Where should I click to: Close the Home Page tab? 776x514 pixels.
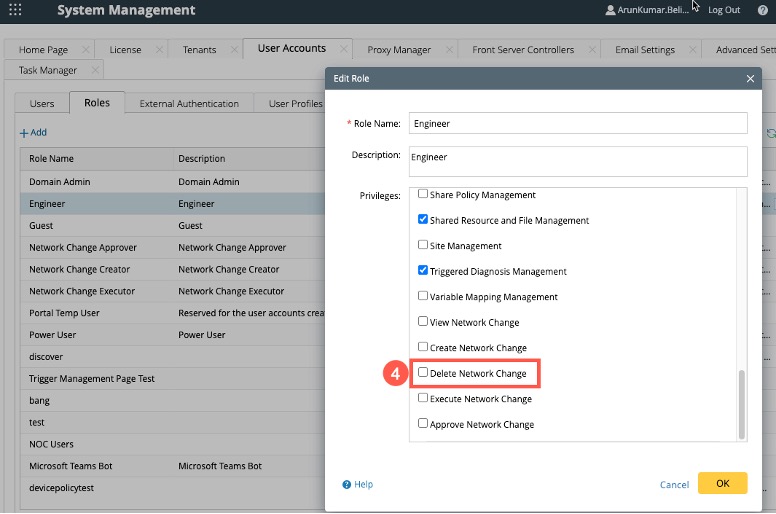tap(85, 50)
